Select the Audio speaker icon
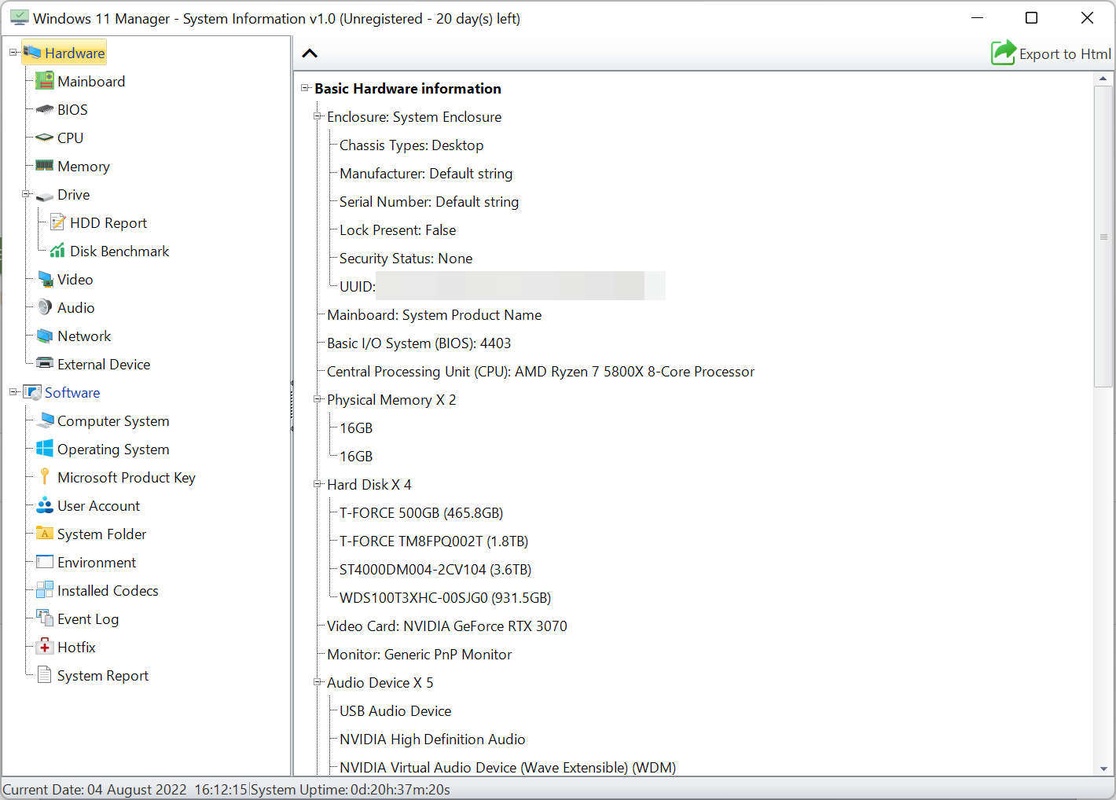The image size is (1116, 800). 44,308
